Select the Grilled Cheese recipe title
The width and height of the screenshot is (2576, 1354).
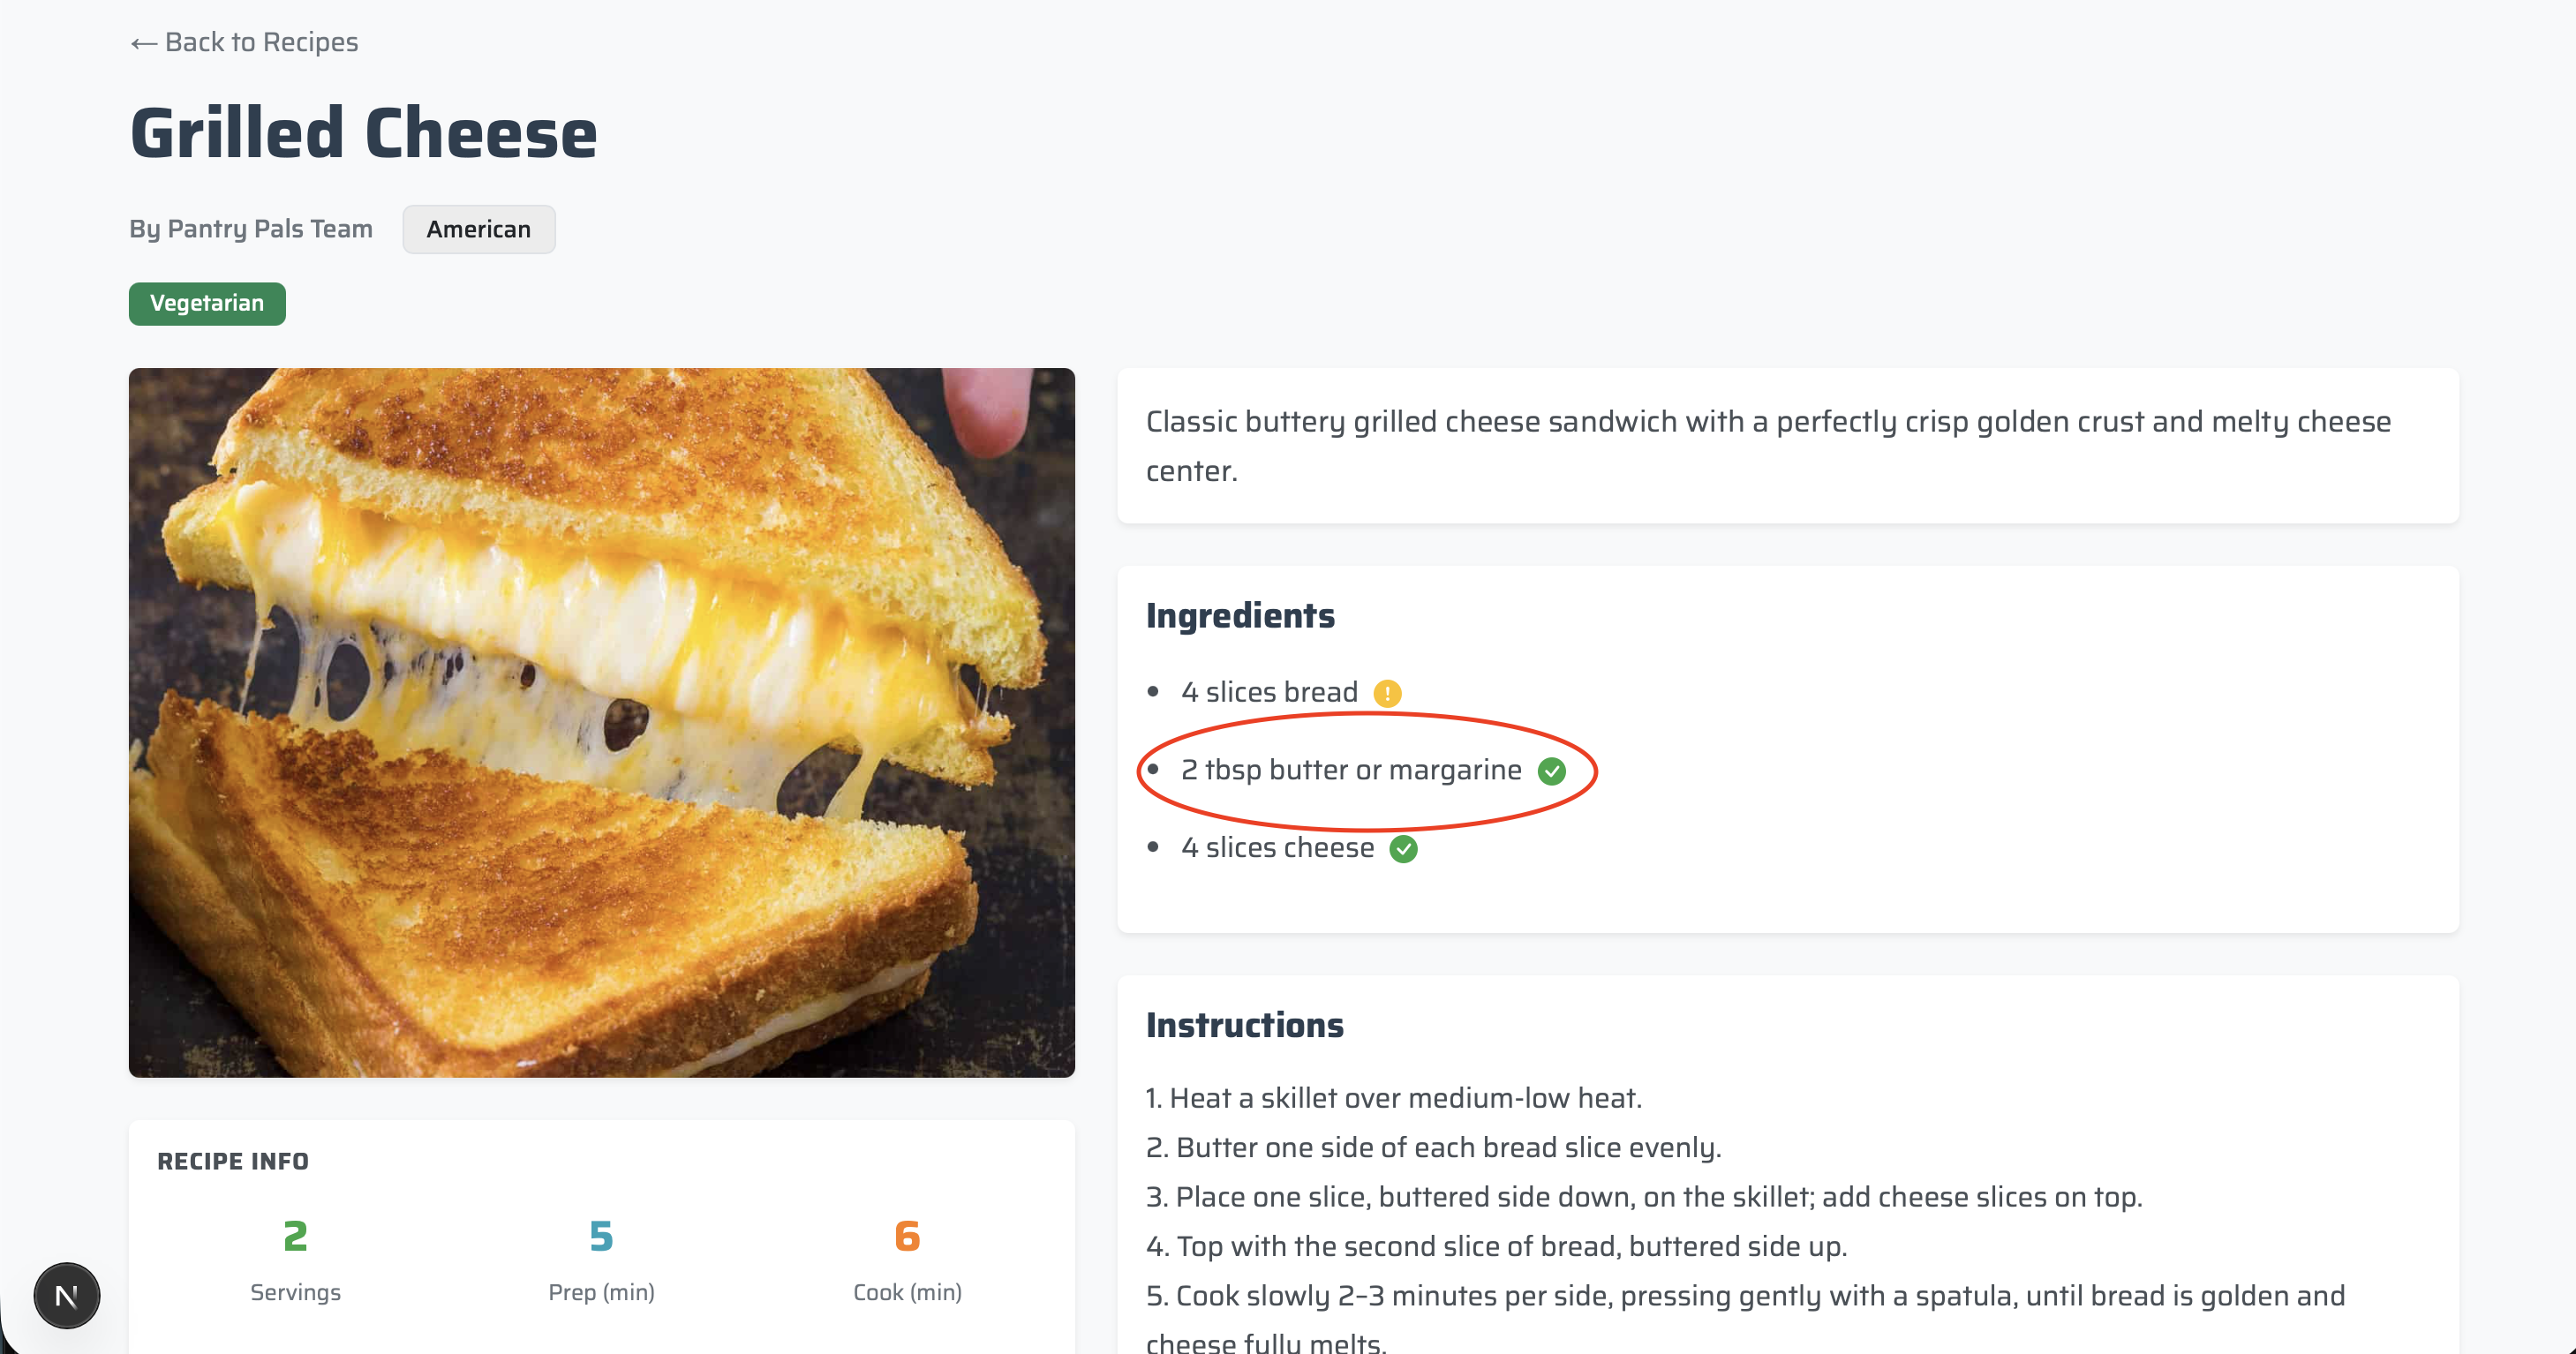coord(363,131)
